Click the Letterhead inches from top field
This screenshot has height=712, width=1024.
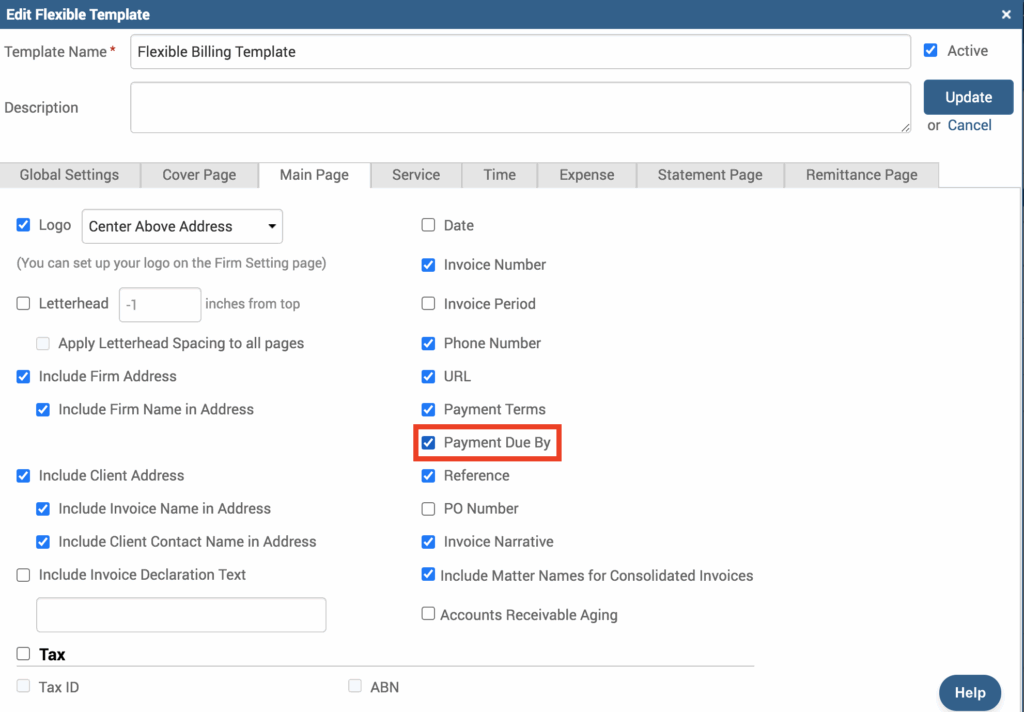tap(160, 304)
